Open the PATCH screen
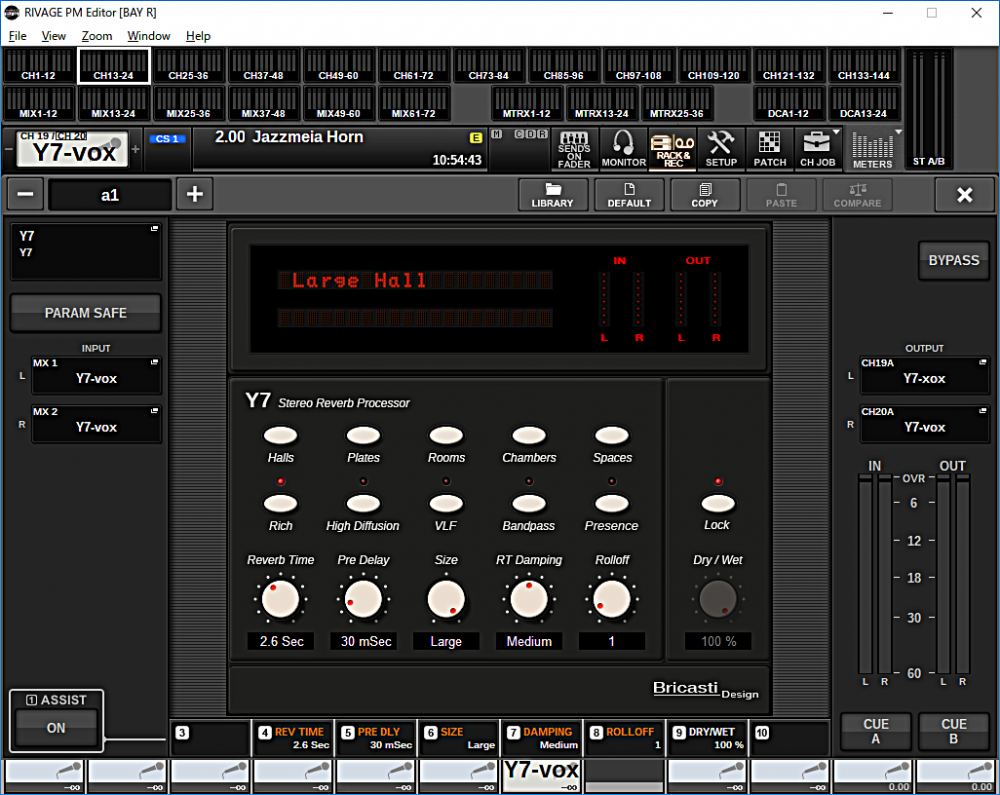Image resolution: width=1000 pixels, height=795 pixels. point(770,148)
